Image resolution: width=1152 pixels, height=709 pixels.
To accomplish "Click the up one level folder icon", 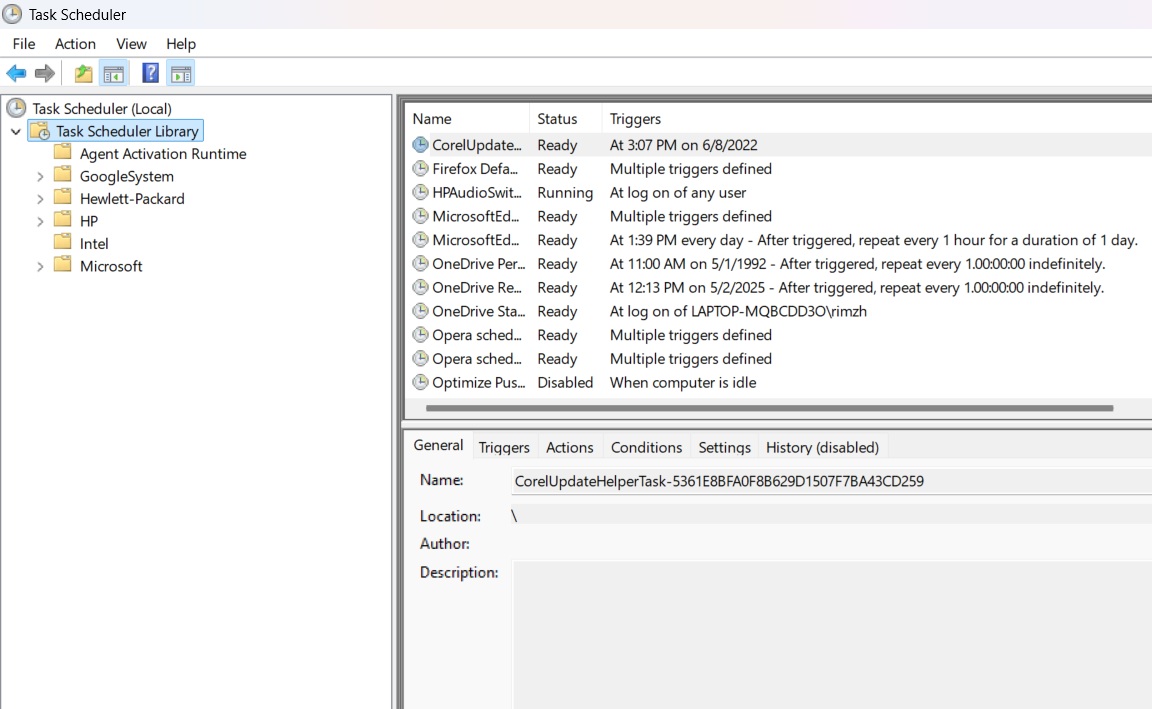I will tap(82, 72).
